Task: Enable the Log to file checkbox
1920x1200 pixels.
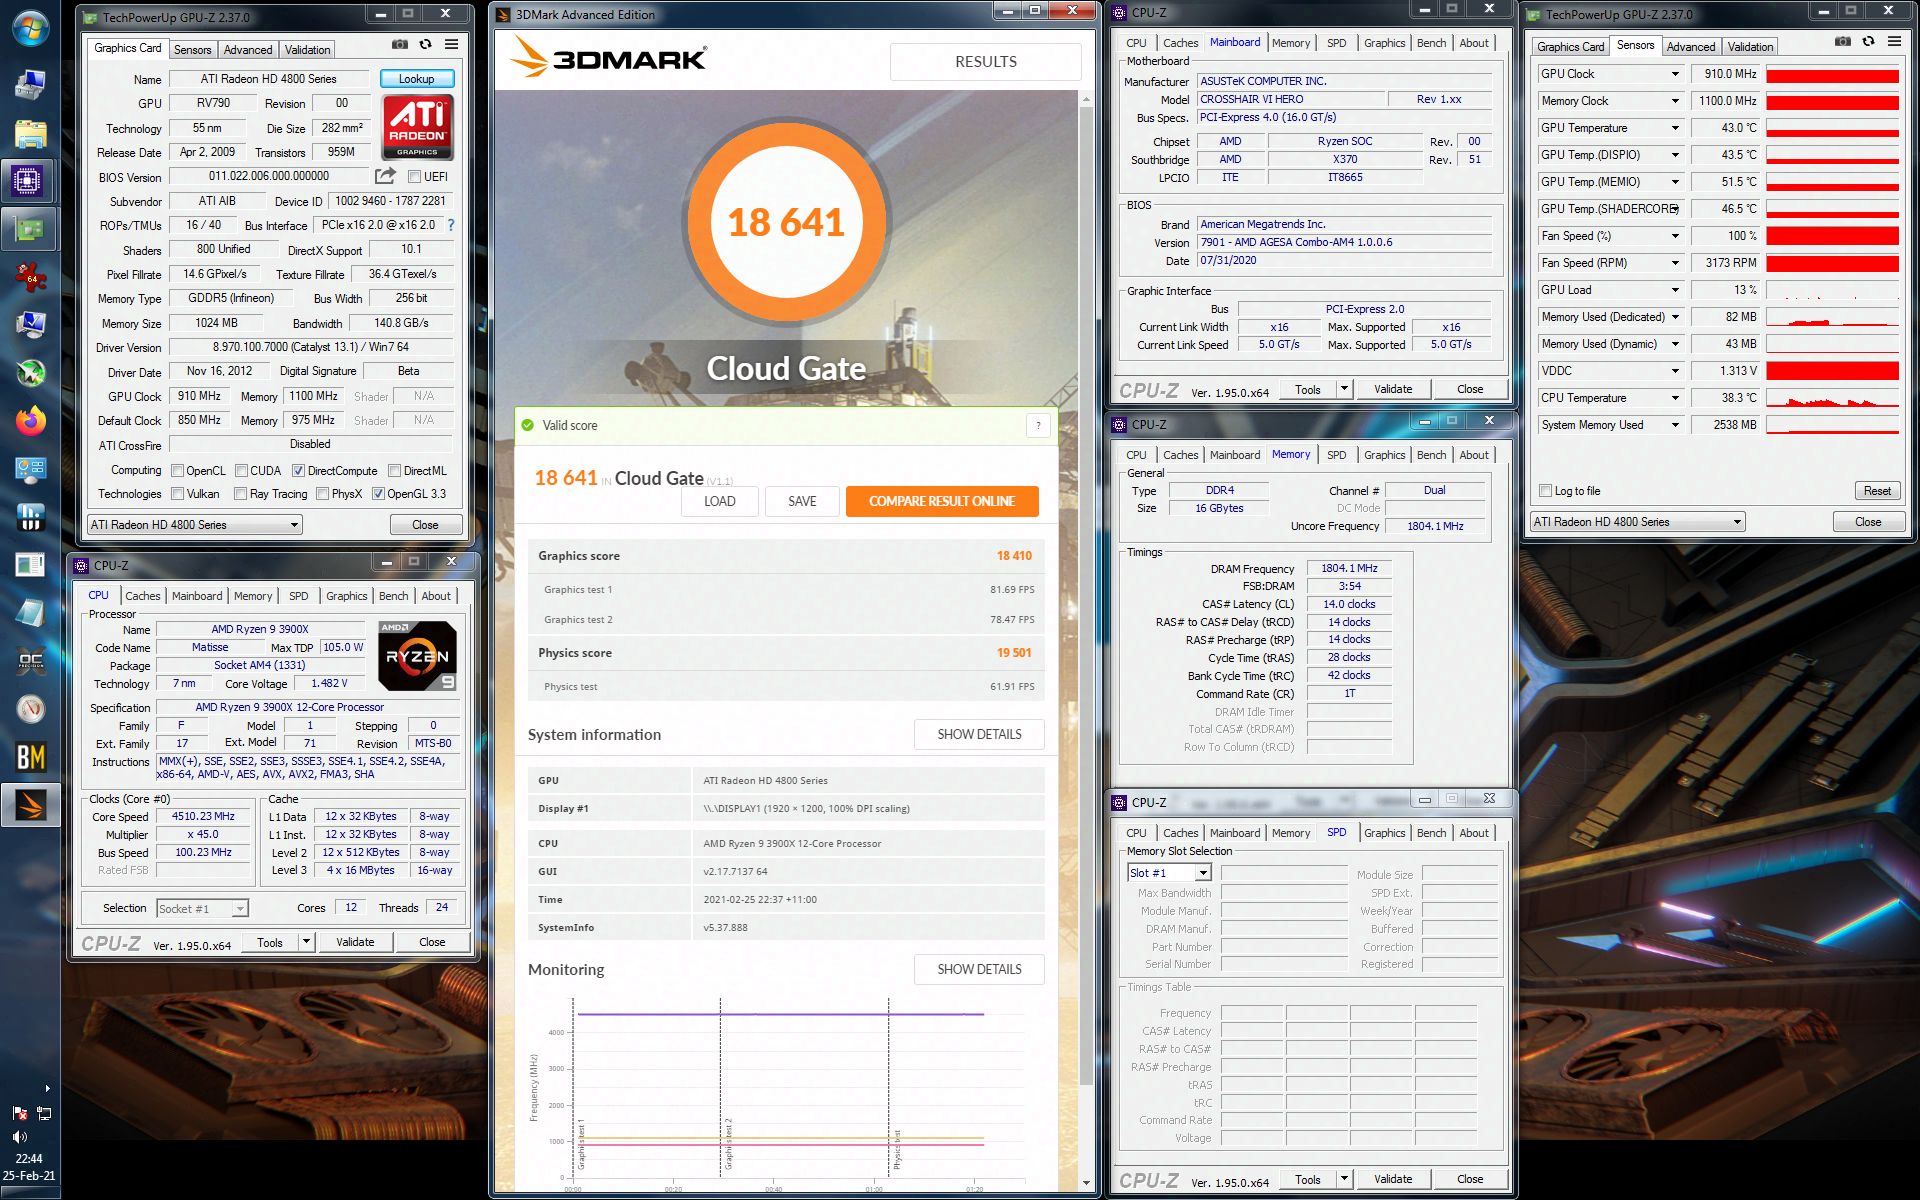Action: click(1545, 491)
